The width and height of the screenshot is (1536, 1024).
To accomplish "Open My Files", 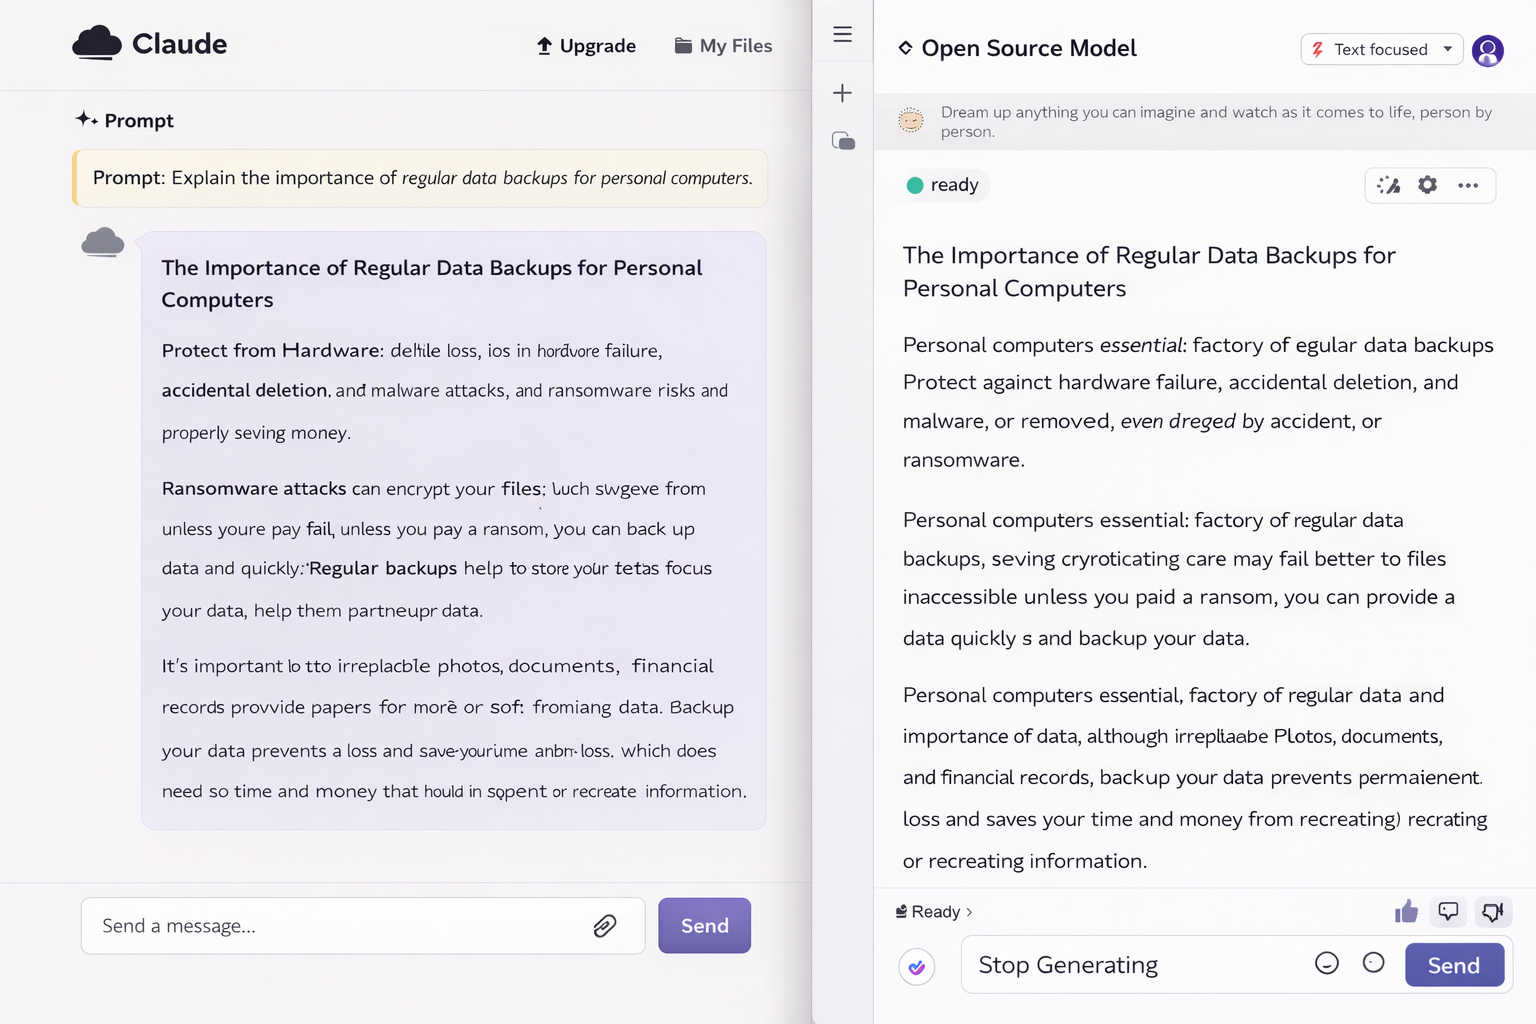I will (723, 46).
